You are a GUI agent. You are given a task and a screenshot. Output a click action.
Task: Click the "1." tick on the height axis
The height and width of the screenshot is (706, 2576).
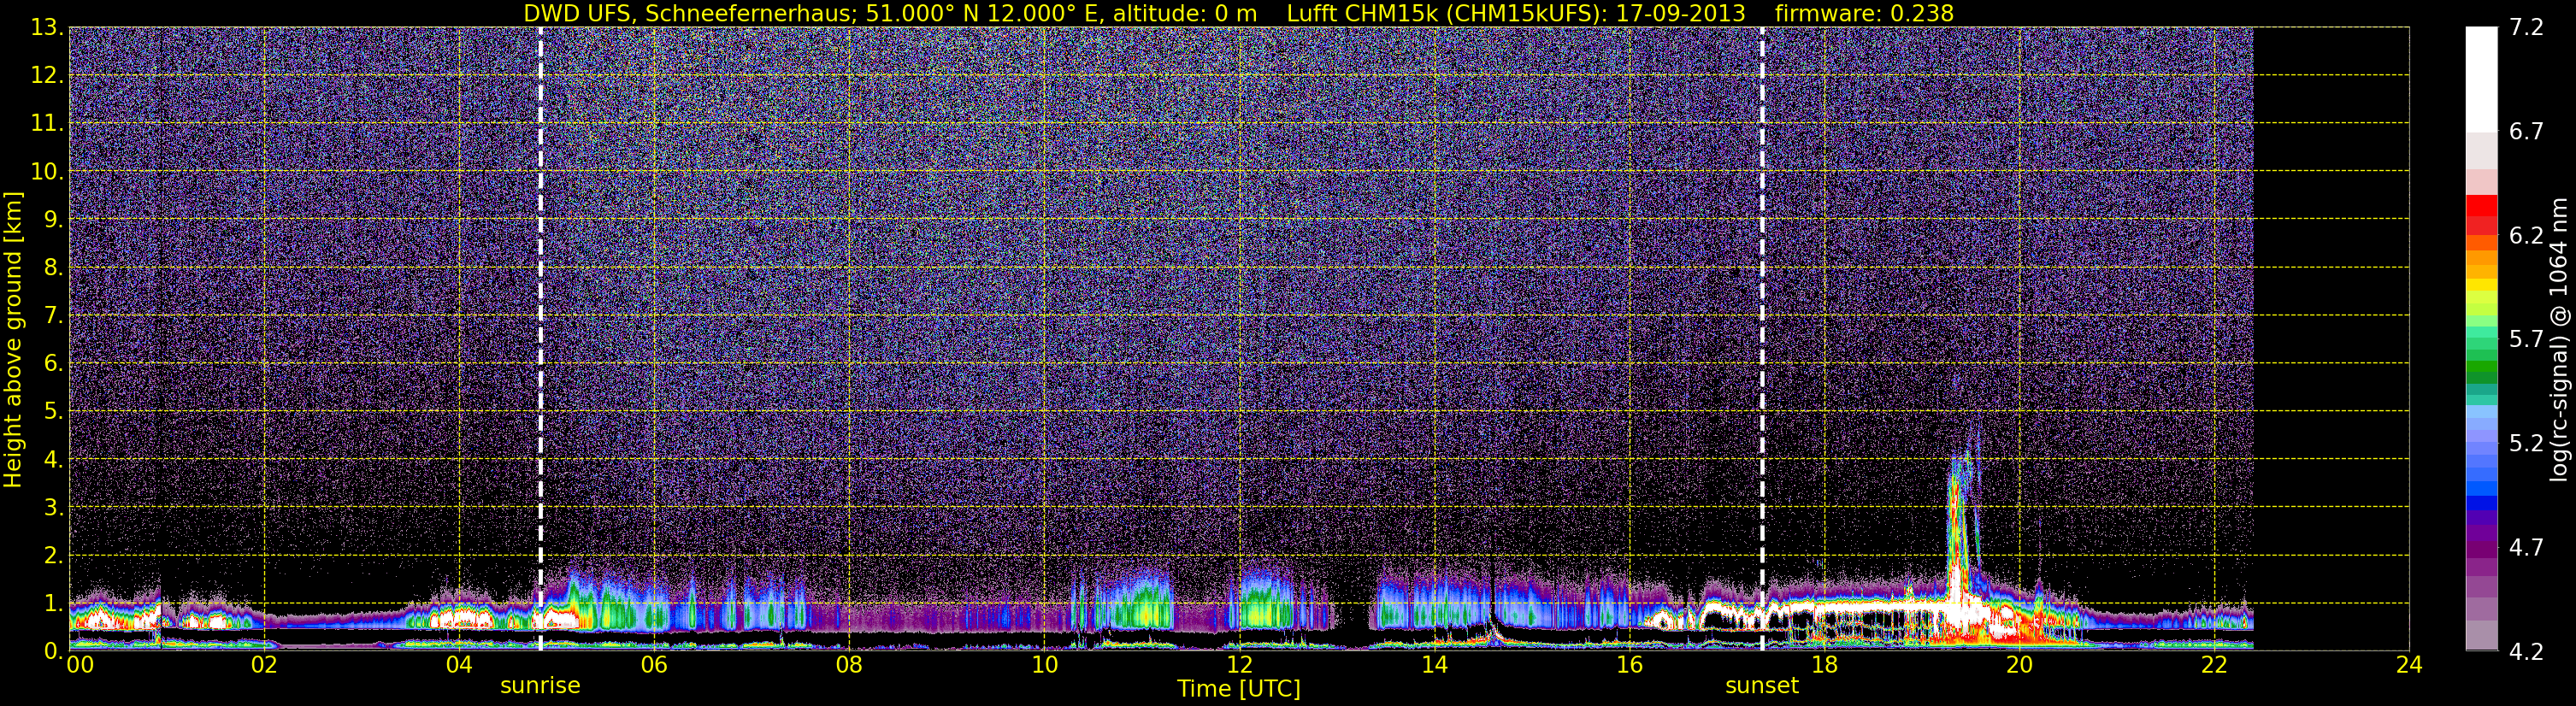tap(52, 603)
